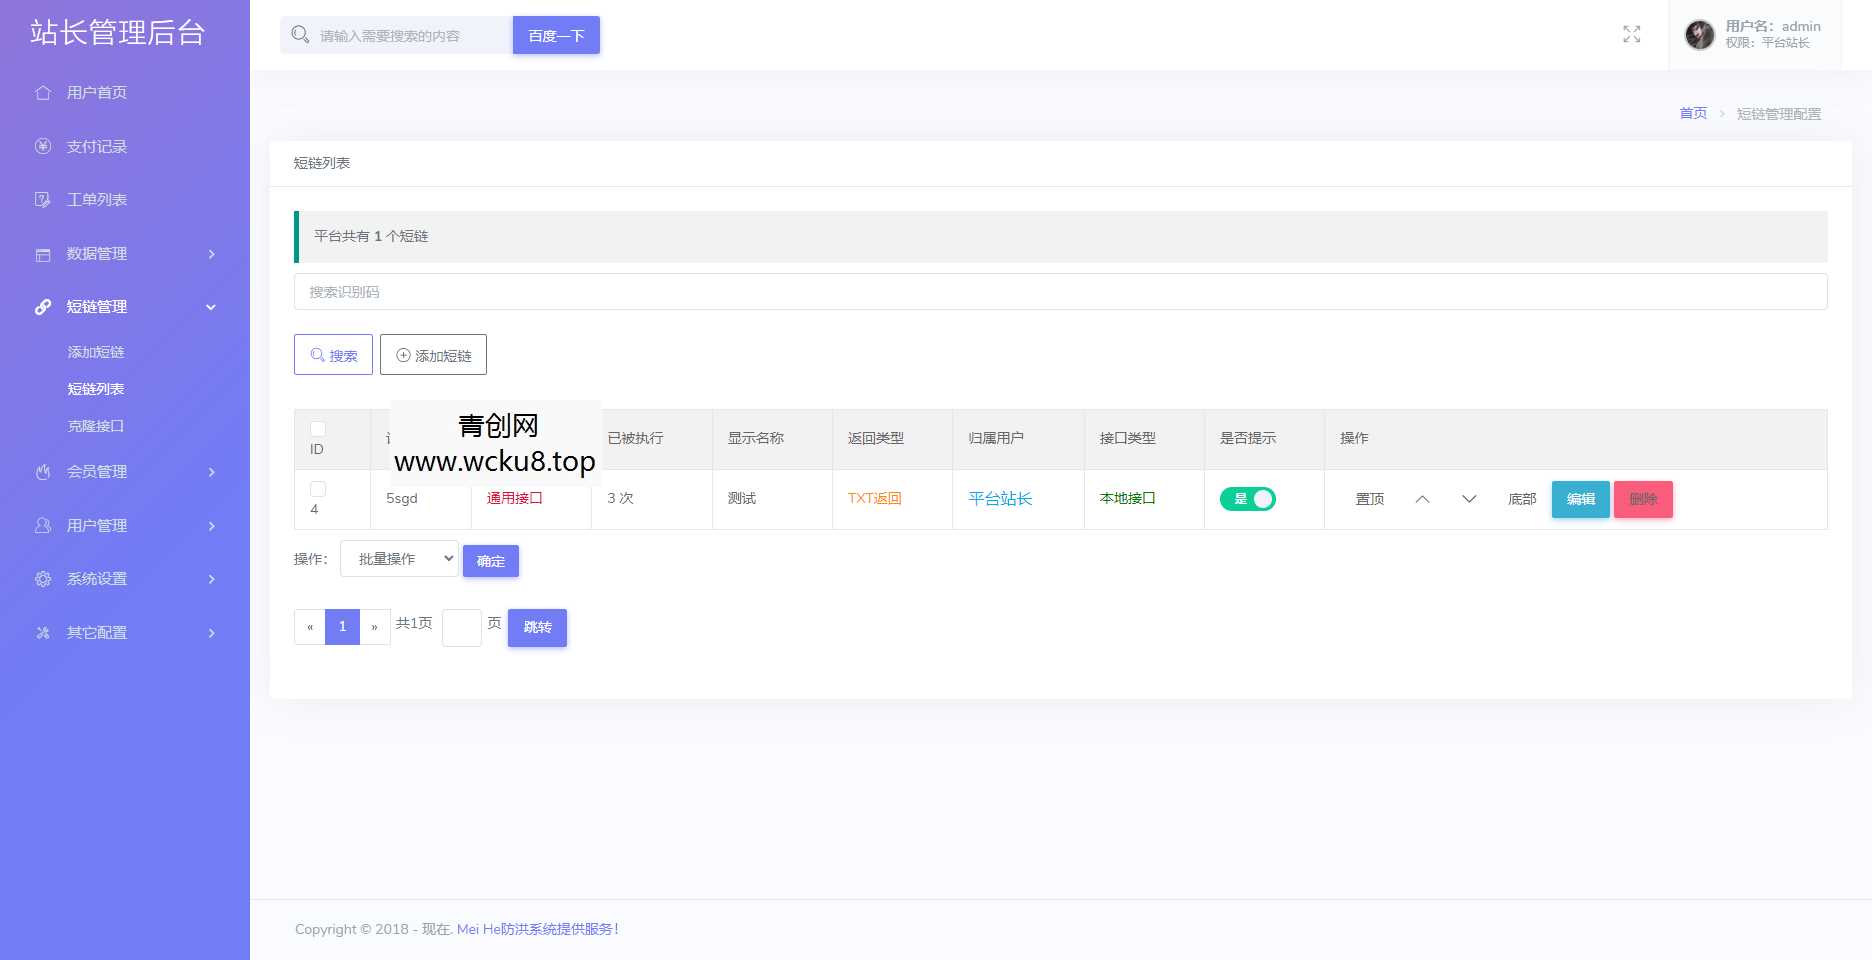Image resolution: width=1872 pixels, height=960 pixels.
Task: Select the 克隆接口 submenu item
Action: point(96,426)
